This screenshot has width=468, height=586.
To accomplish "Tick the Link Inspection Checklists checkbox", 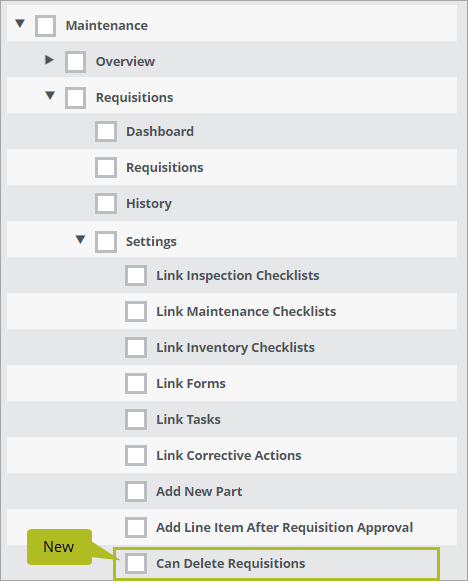I will tap(136, 276).
